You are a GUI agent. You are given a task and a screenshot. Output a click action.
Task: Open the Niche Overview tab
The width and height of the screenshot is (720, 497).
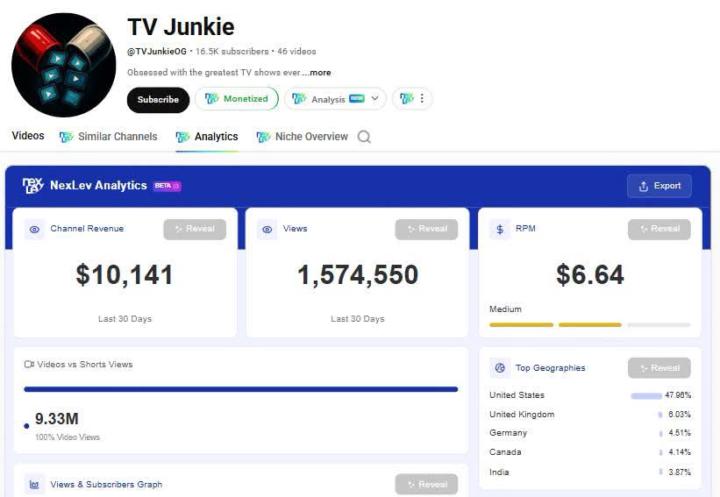pyautogui.click(x=302, y=136)
